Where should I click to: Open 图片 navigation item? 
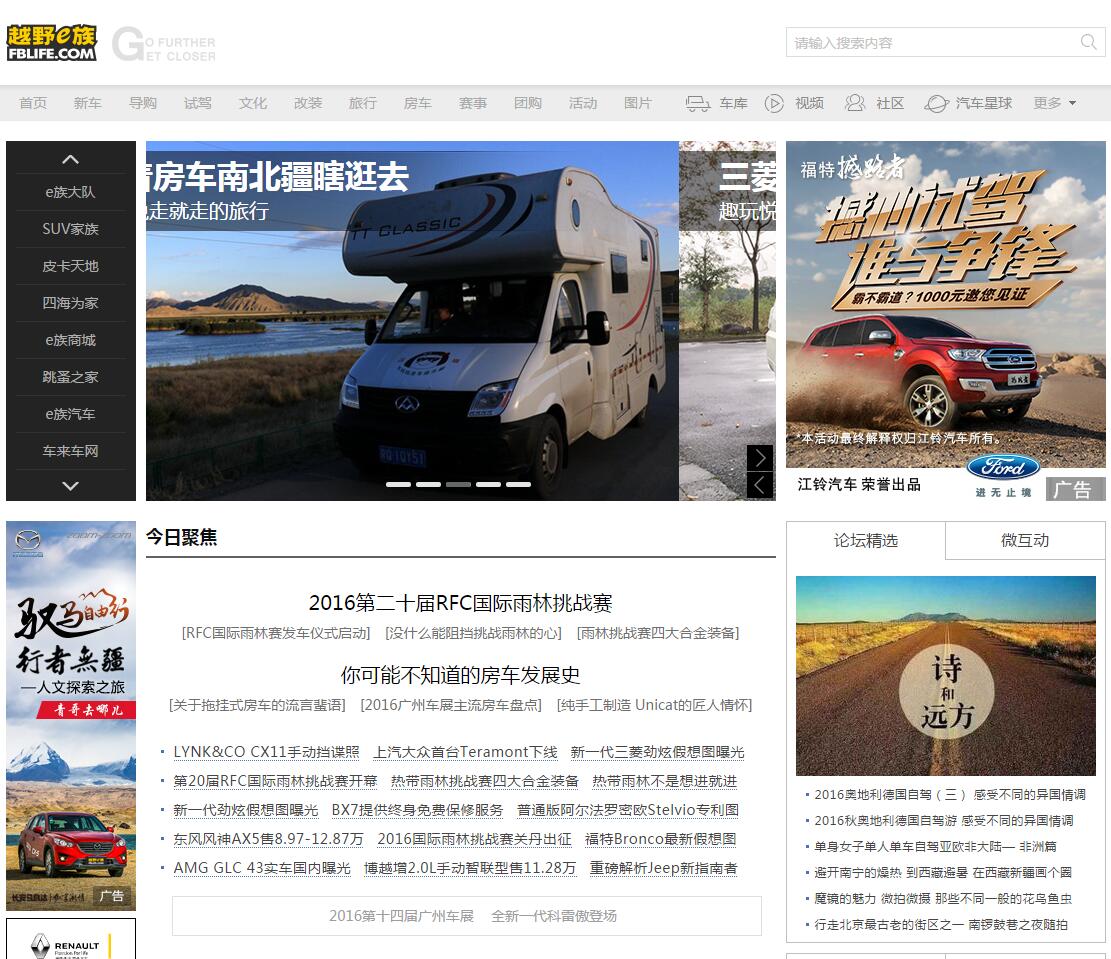pyautogui.click(x=638, y=103)
